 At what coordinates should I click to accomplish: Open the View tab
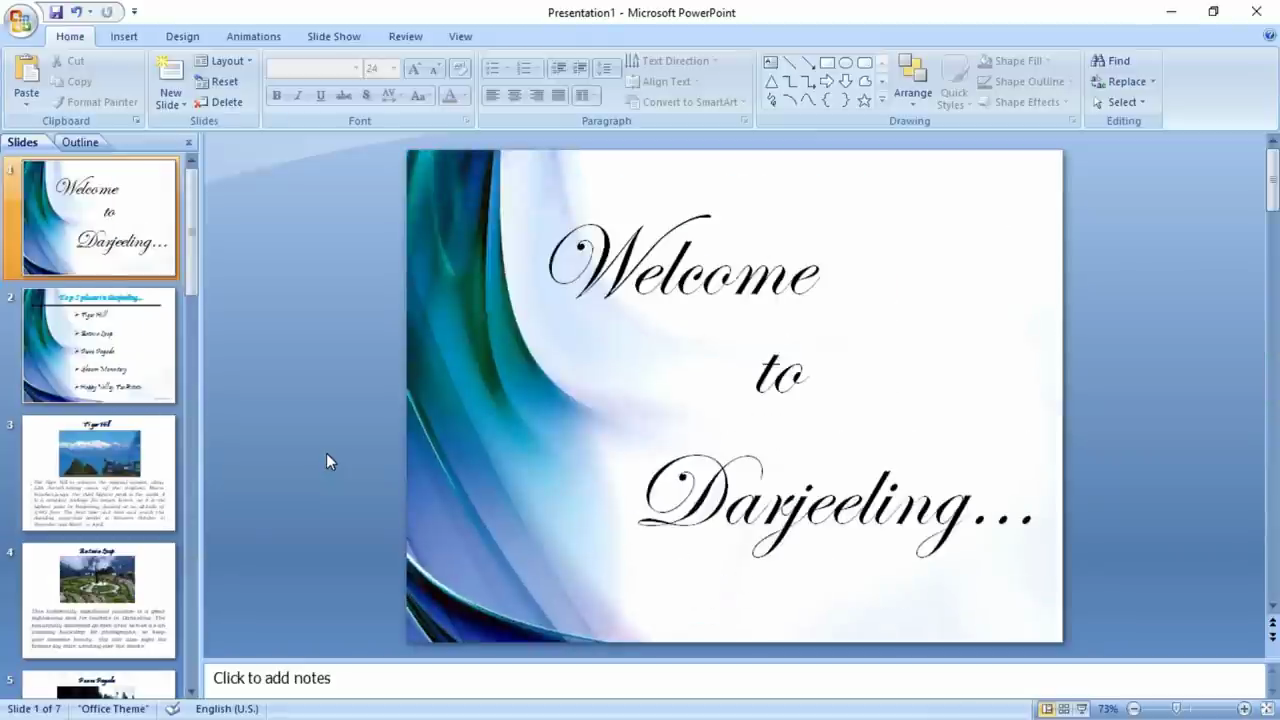[460, 36]
